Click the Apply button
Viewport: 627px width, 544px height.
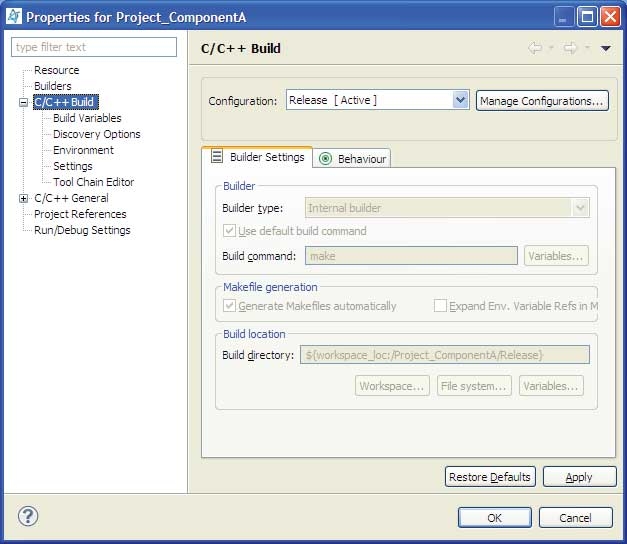578,477
